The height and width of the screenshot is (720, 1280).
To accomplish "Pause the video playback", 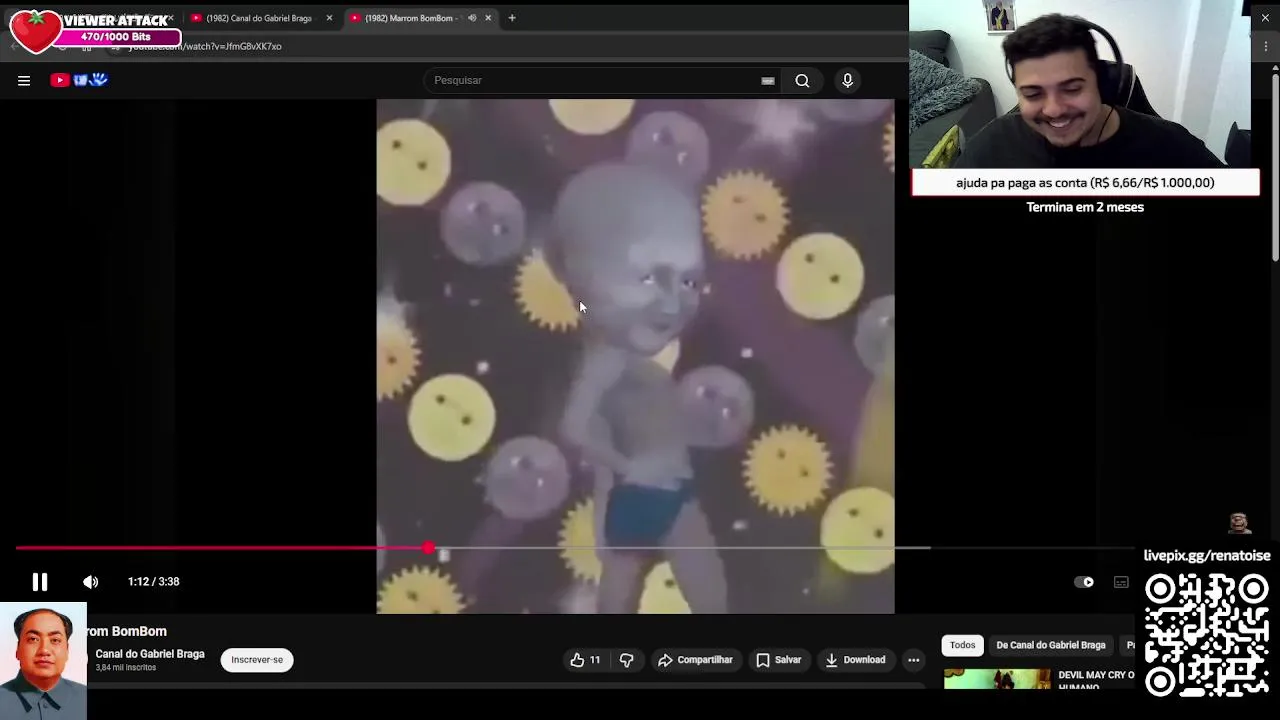I will (x=40, y=582).
